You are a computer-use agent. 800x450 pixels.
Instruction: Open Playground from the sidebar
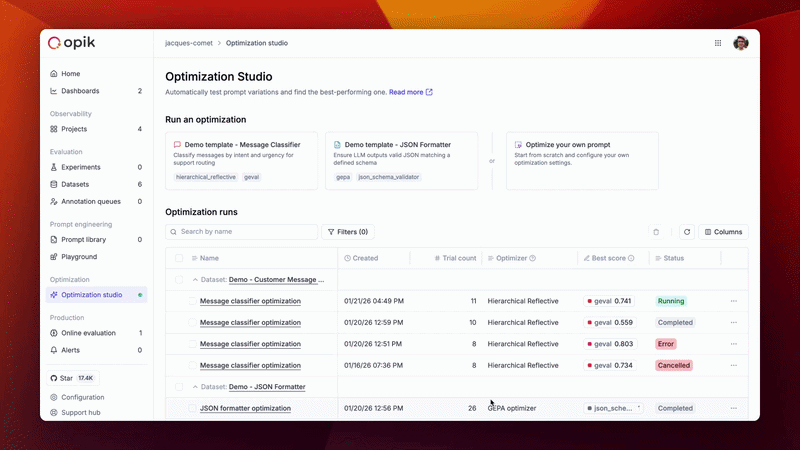click(x=96, y=257)
